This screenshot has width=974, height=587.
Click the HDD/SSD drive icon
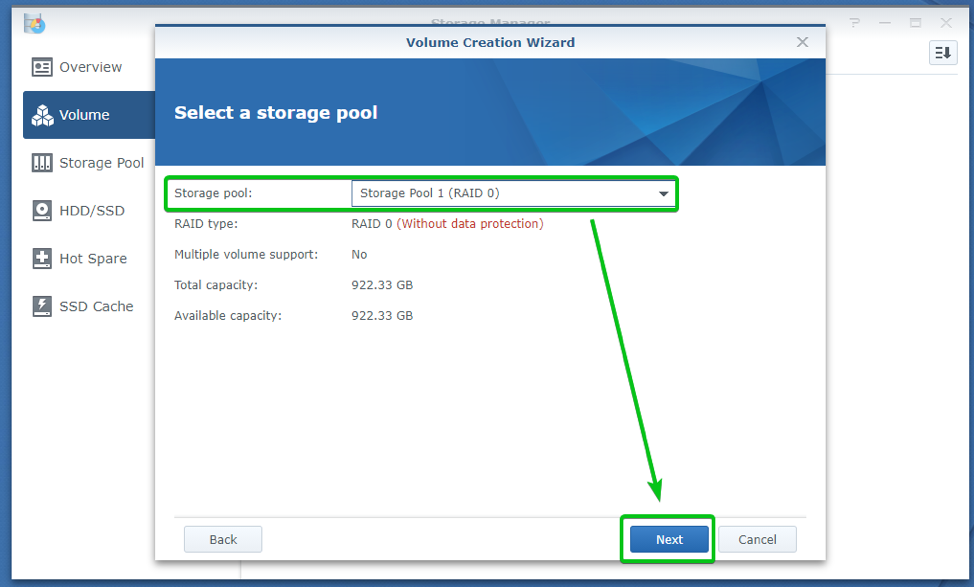coord(42,211)
